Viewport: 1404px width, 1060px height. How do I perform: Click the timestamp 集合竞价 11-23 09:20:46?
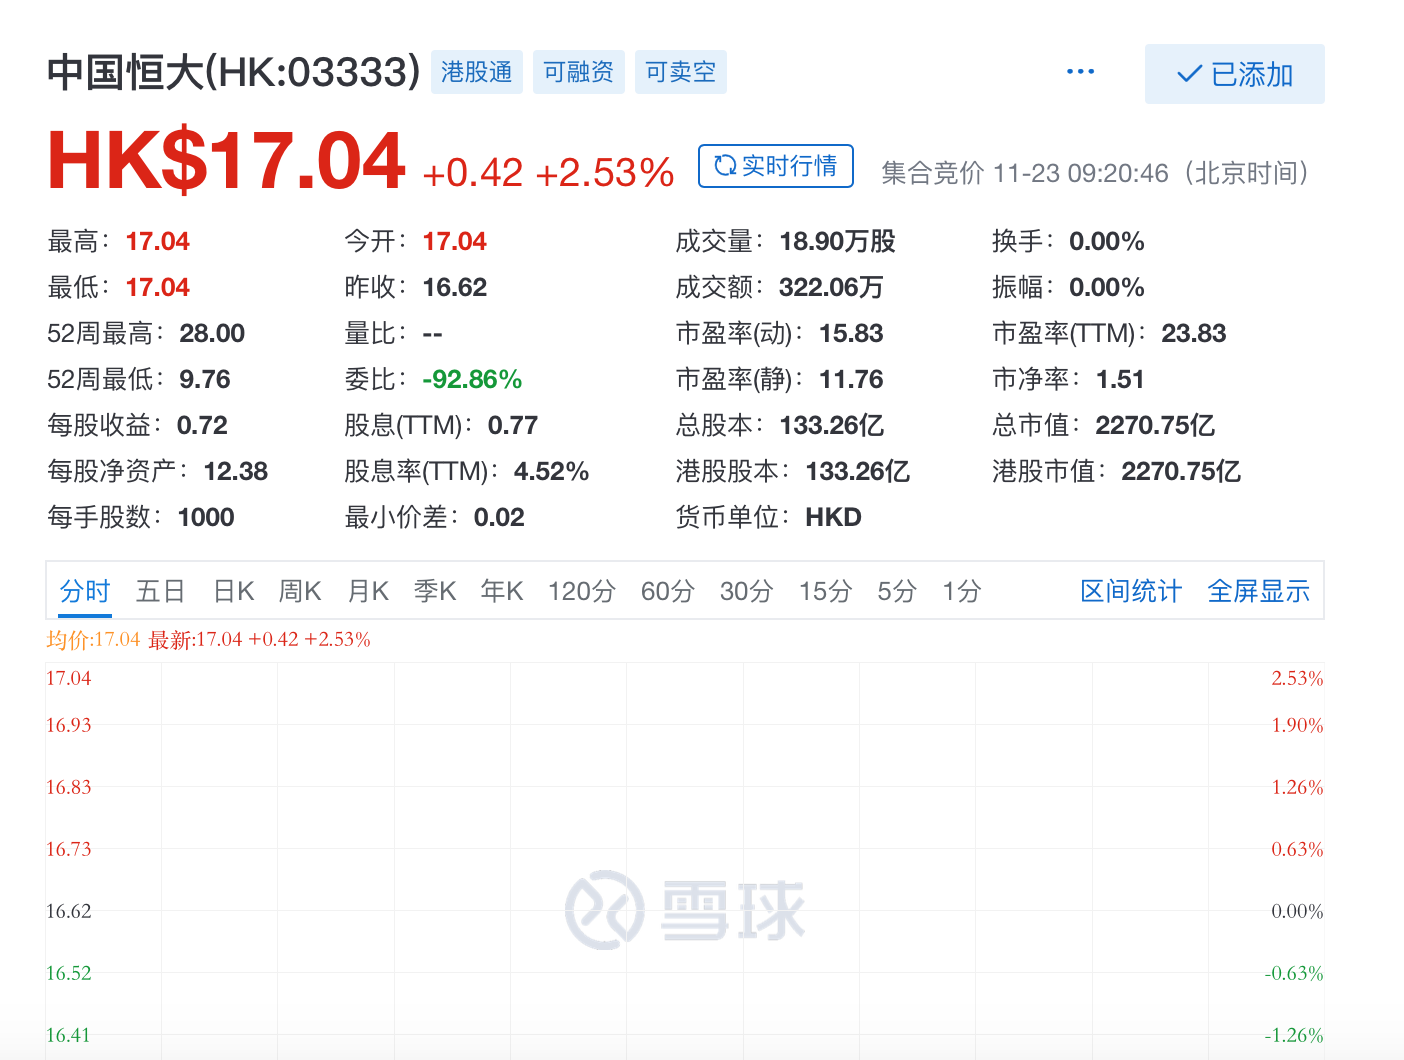tap(1025, 173)
